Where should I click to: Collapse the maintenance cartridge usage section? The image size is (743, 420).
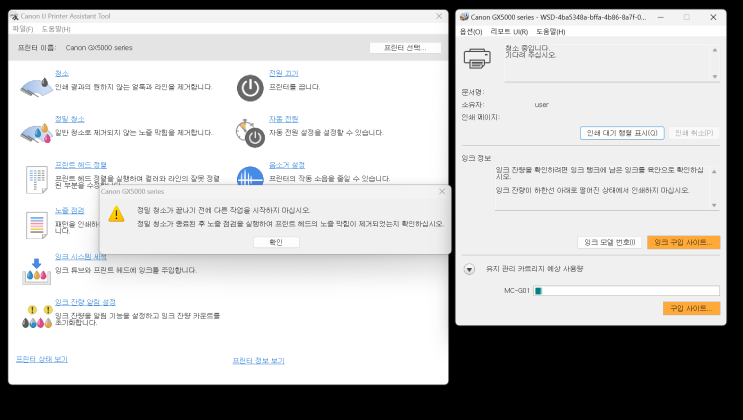(x=469, y=269)
